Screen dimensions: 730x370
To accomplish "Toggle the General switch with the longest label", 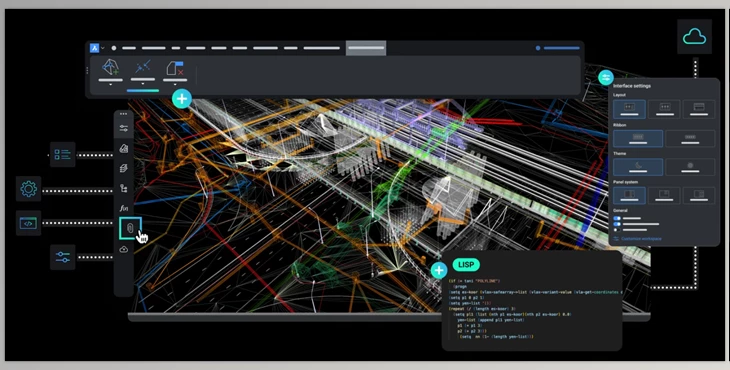I will [x=617, y=224].
